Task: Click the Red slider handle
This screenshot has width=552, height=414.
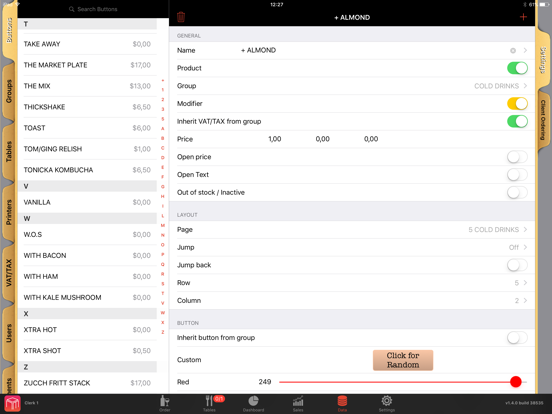Action: click(x=516, y=382)
